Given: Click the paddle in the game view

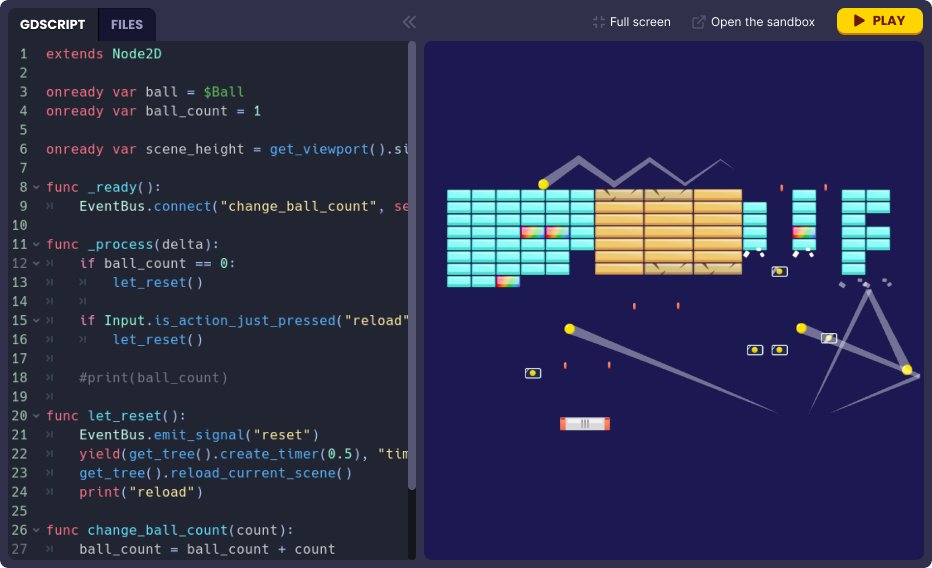Looking at the screenshot, I should [585, 424].
